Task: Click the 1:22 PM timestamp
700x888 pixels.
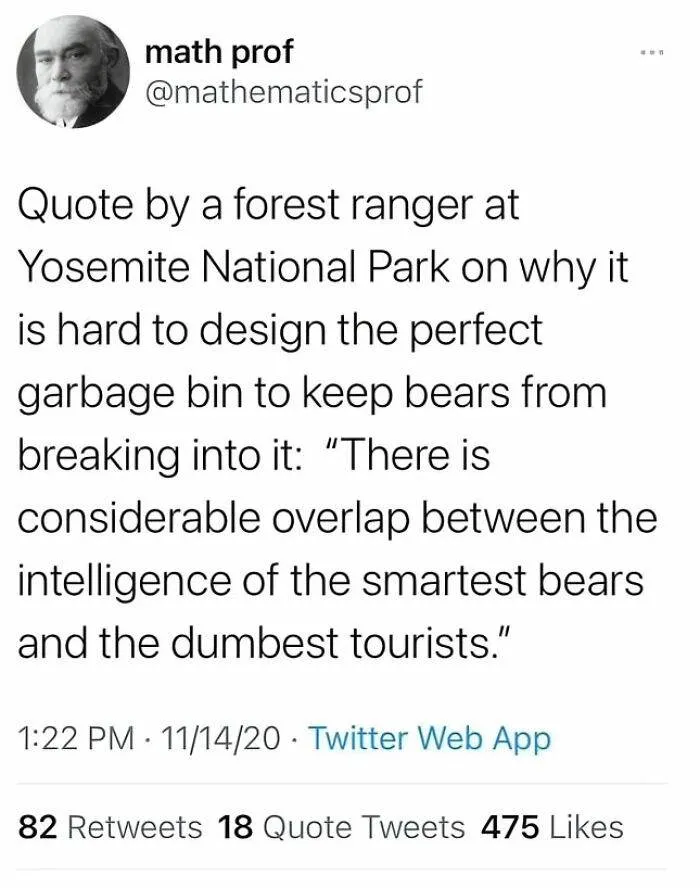Action: pyautogui.click(x=76, y=739)
